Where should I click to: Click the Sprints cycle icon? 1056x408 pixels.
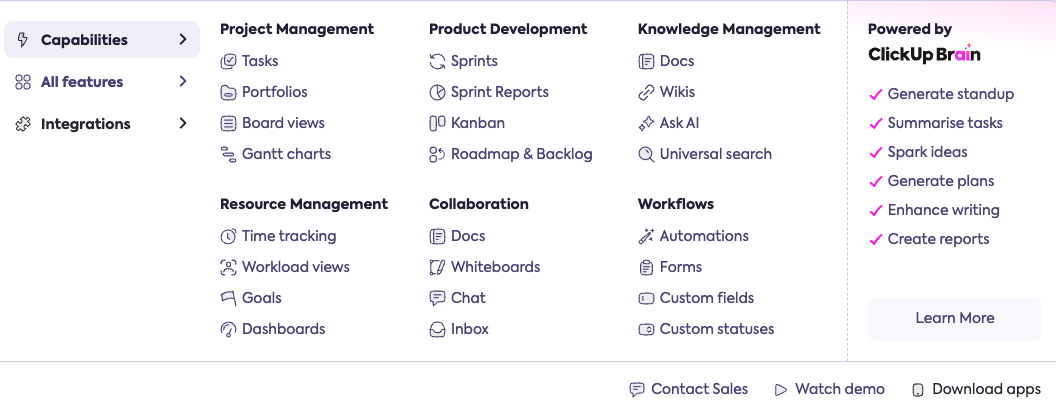[x=437, y=61]
